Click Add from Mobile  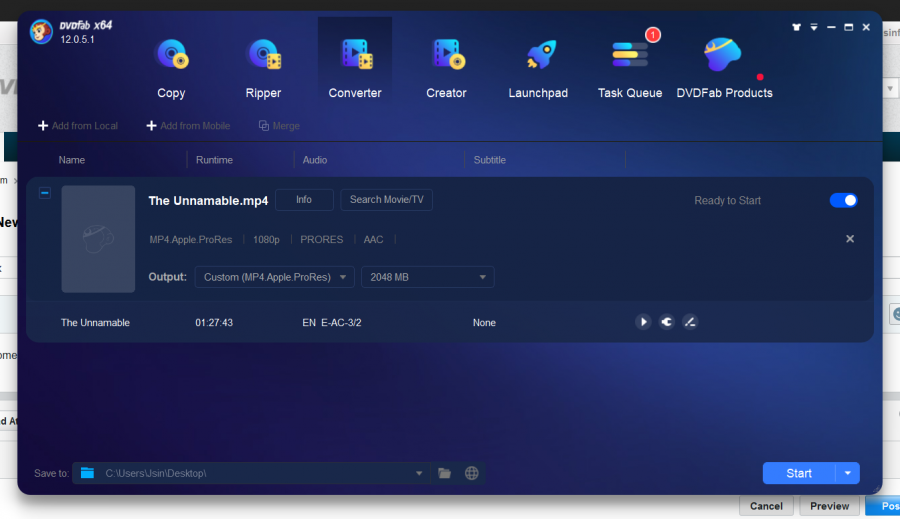(x=188, y=126)
